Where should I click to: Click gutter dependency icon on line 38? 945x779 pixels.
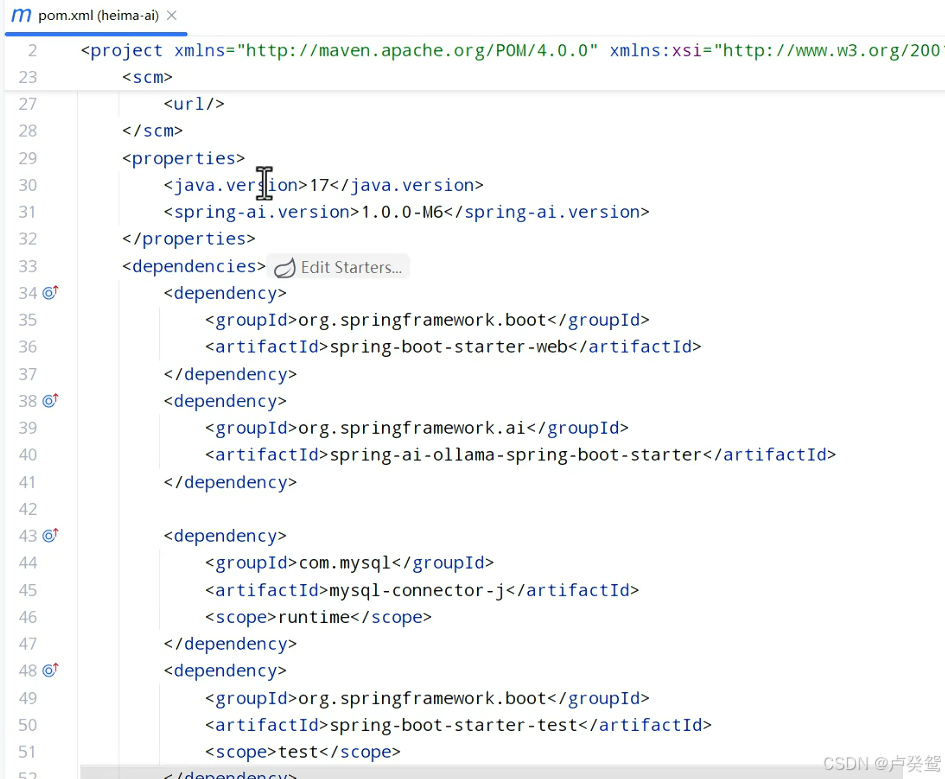51,400
